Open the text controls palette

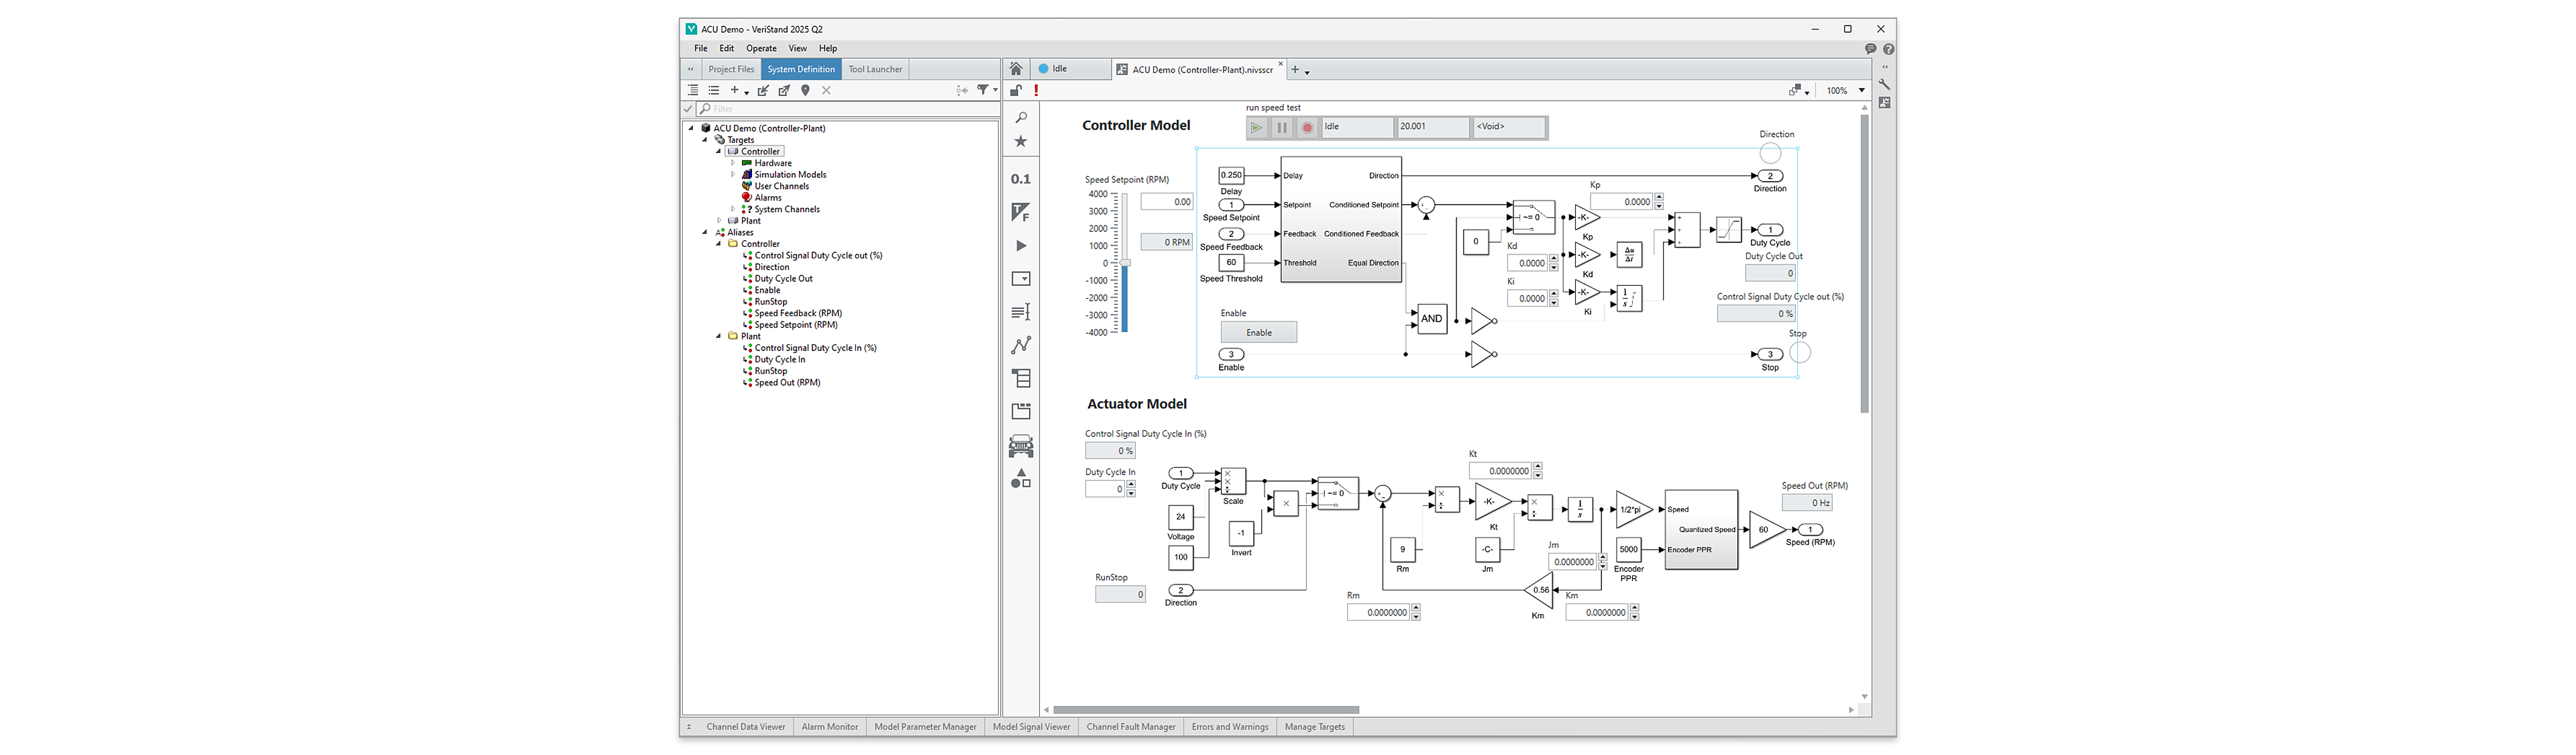click(1021, 312)
